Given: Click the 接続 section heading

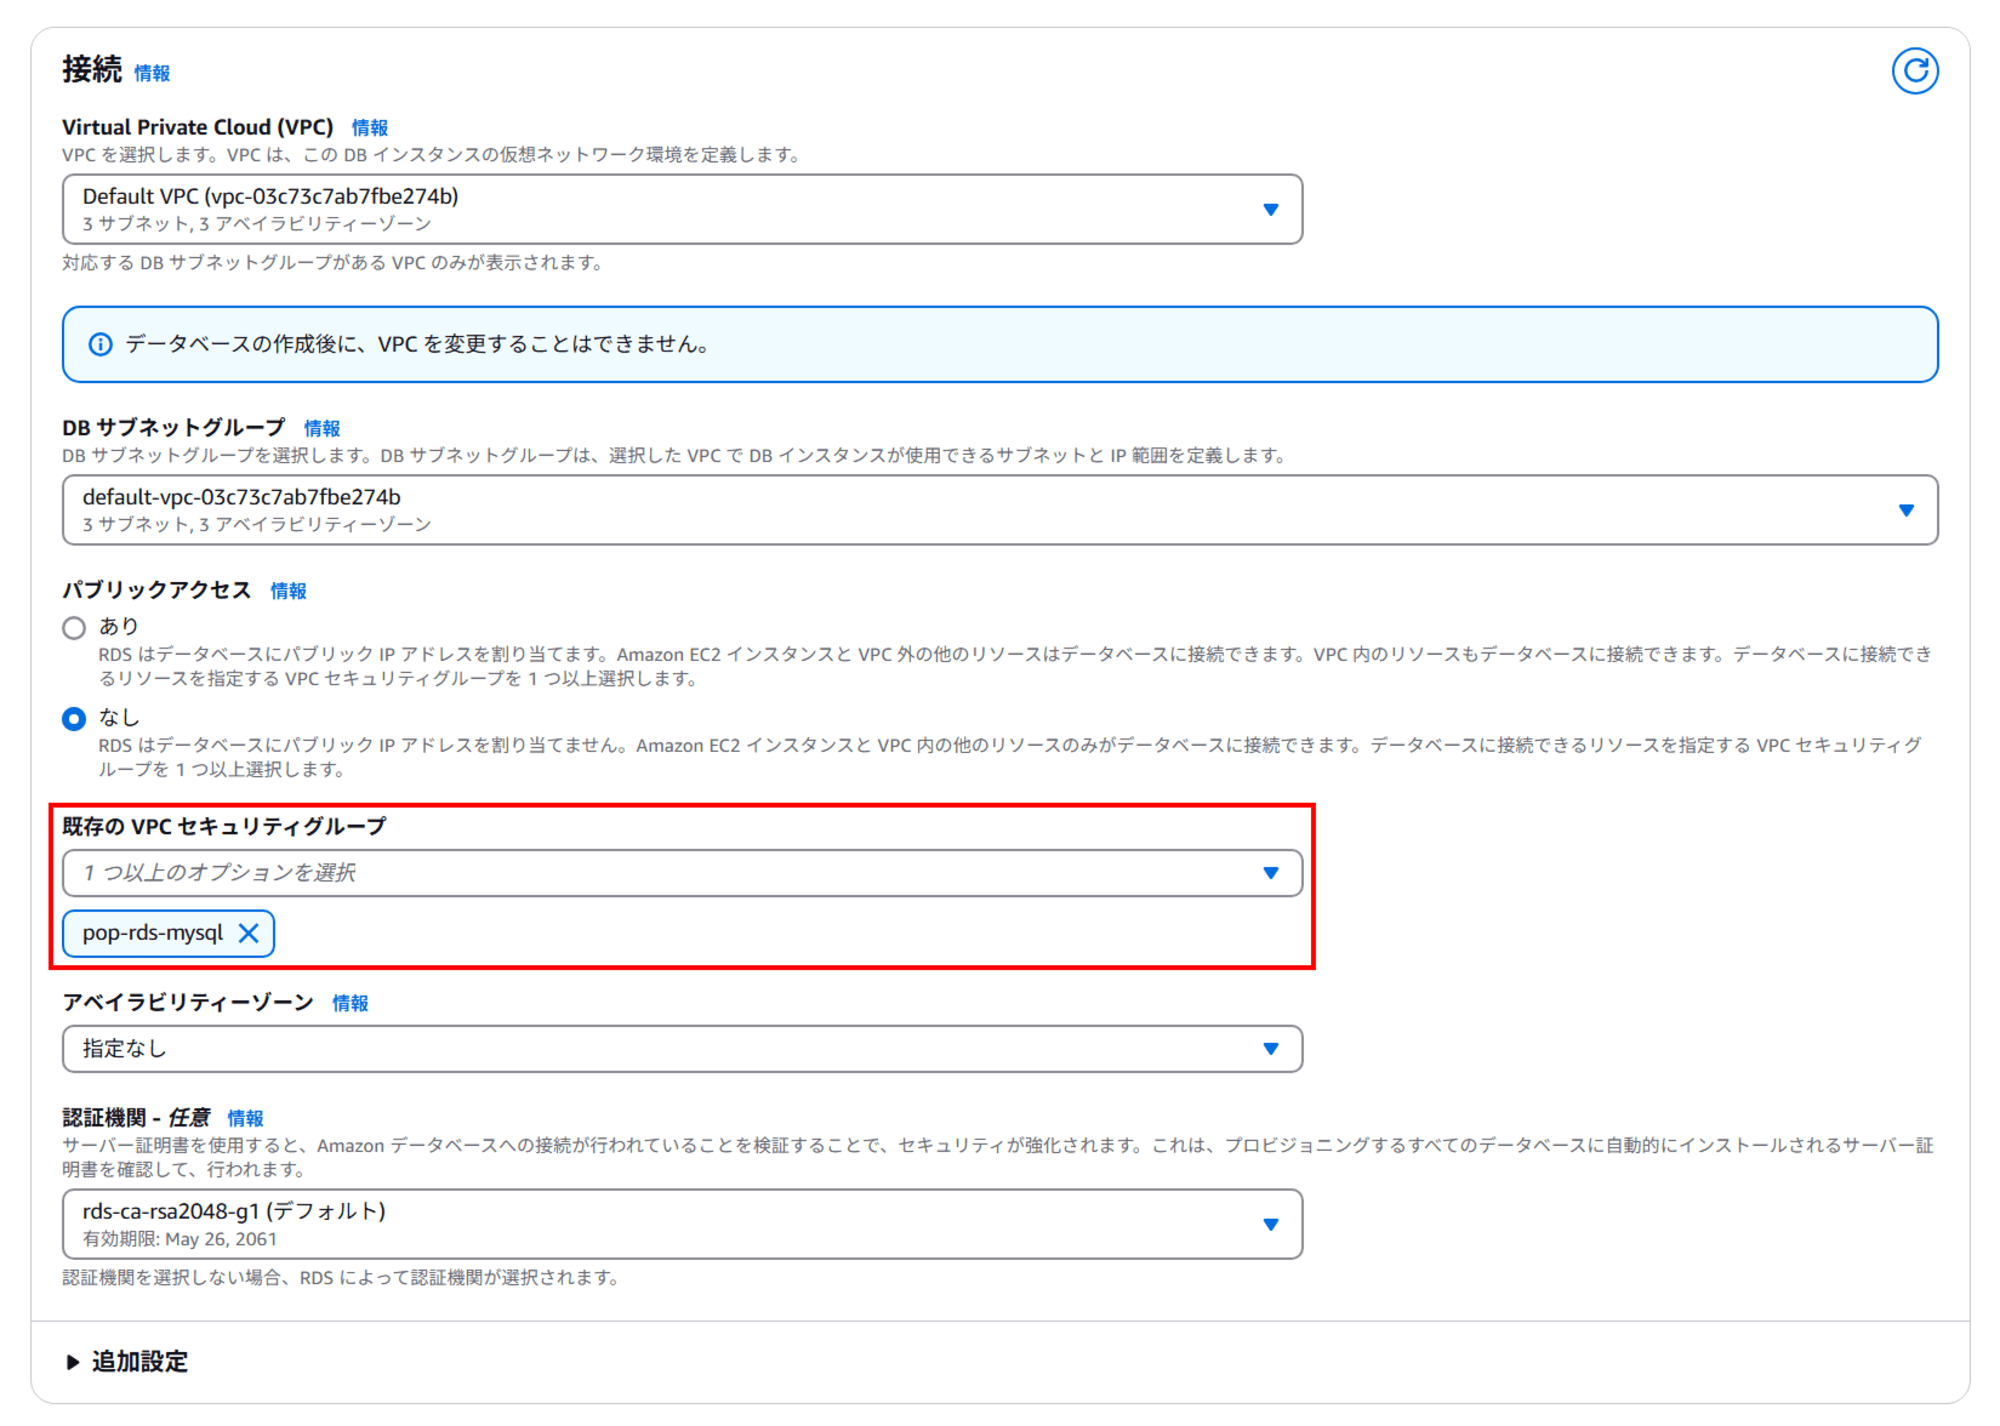Looking at the screenshot, I should 92,69.
